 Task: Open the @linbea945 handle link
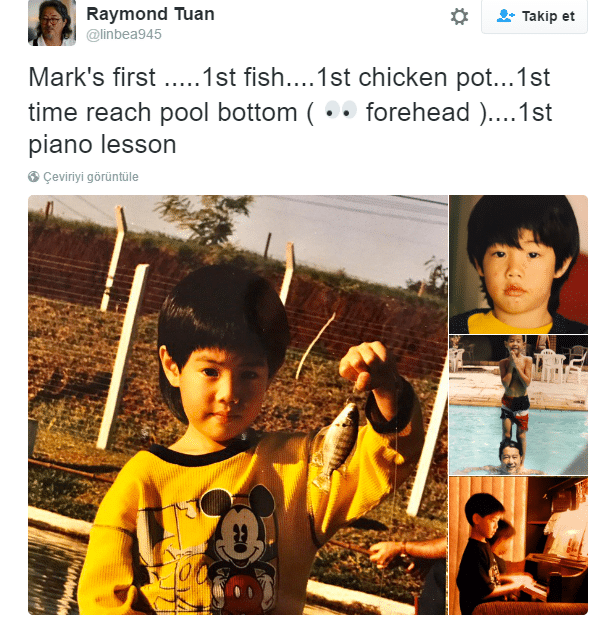pyautogui.click(x=124, y=35)
